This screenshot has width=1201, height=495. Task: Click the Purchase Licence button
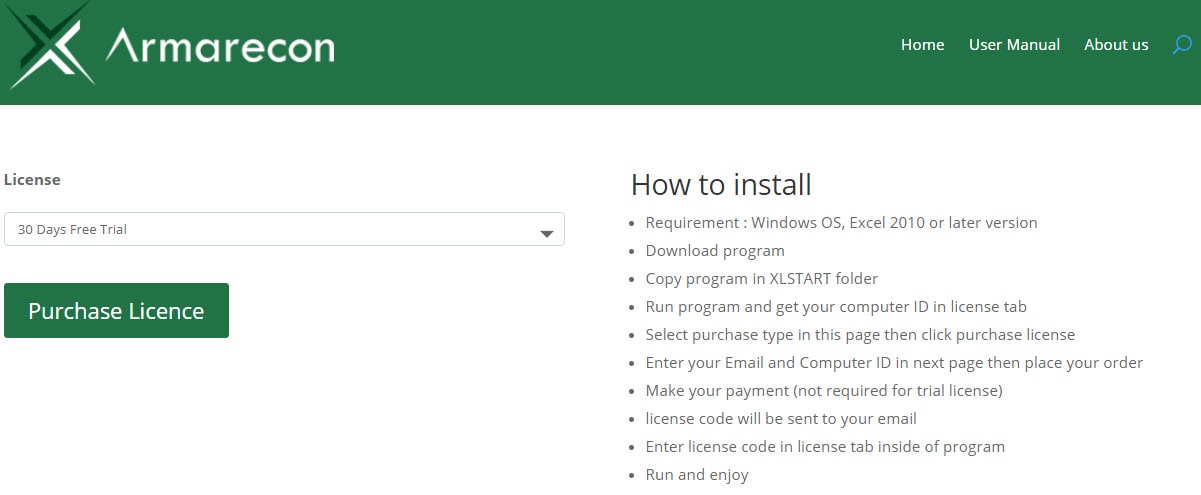(116, 310)
